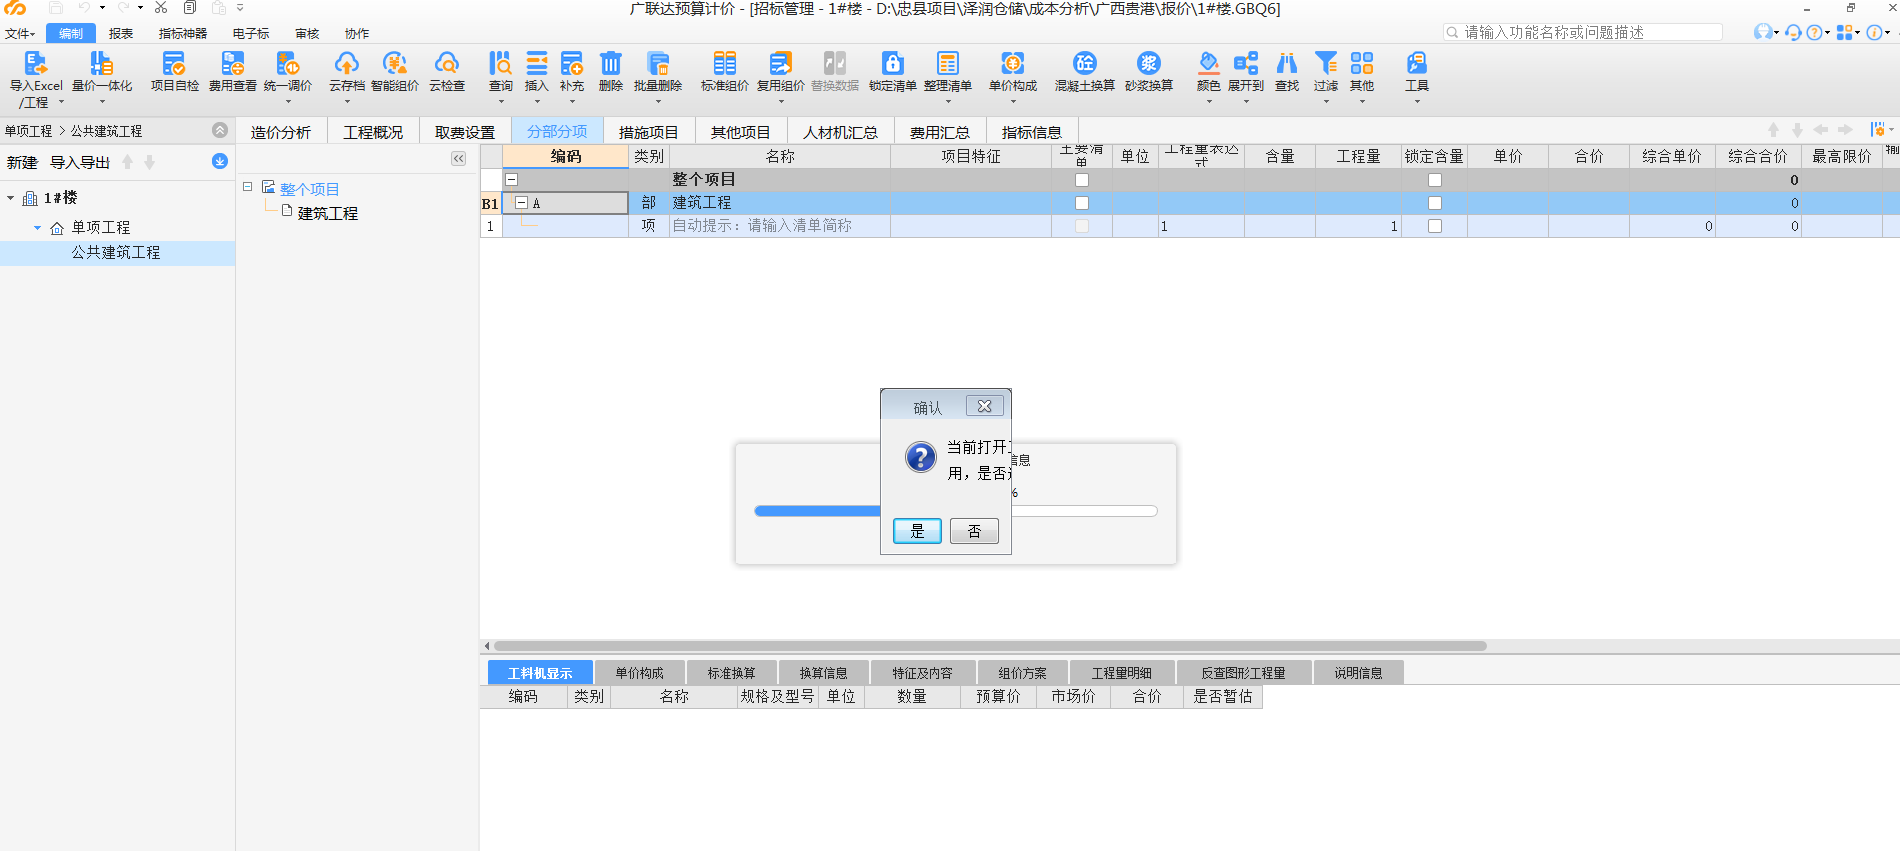Collapse the 整个项目 table row

click(x=511, y=180)
